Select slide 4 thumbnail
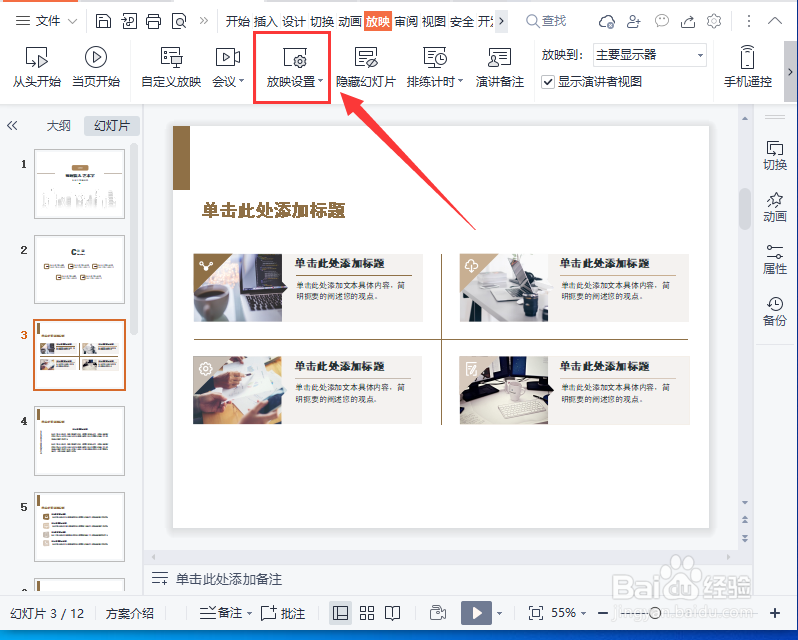798x640 pixels. tap(79, 441)
